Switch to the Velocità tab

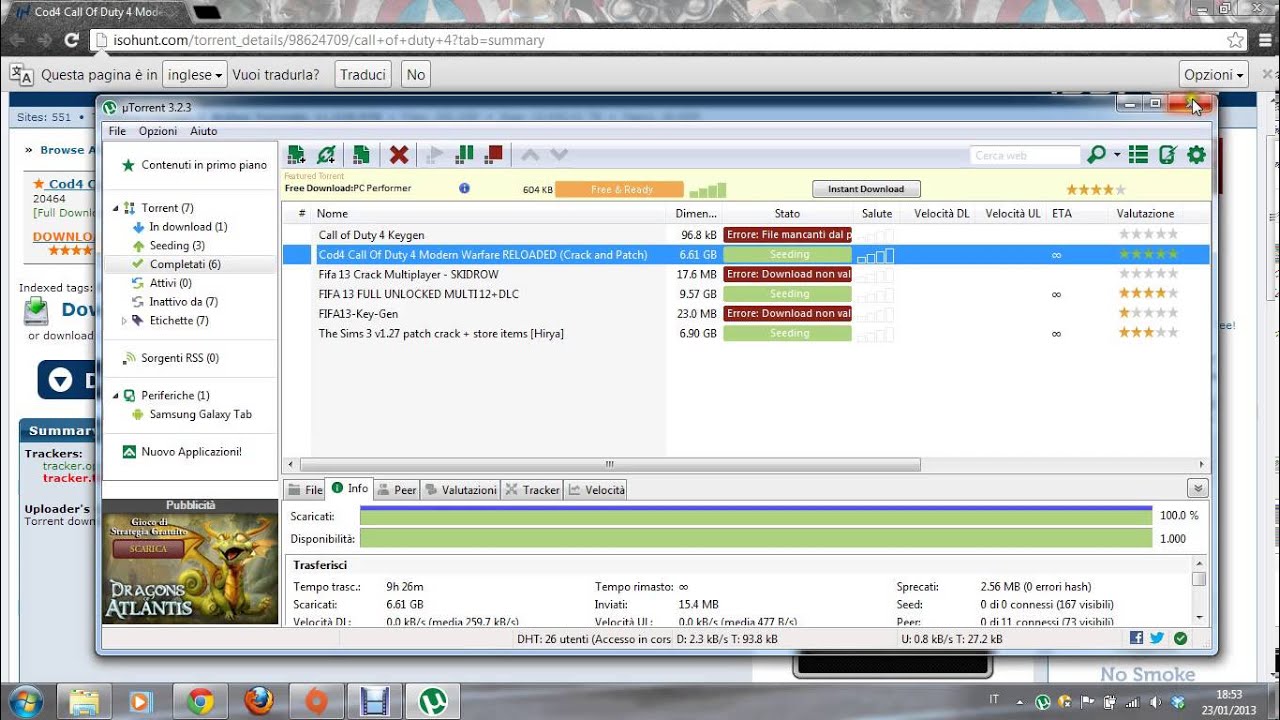point(596,490)
